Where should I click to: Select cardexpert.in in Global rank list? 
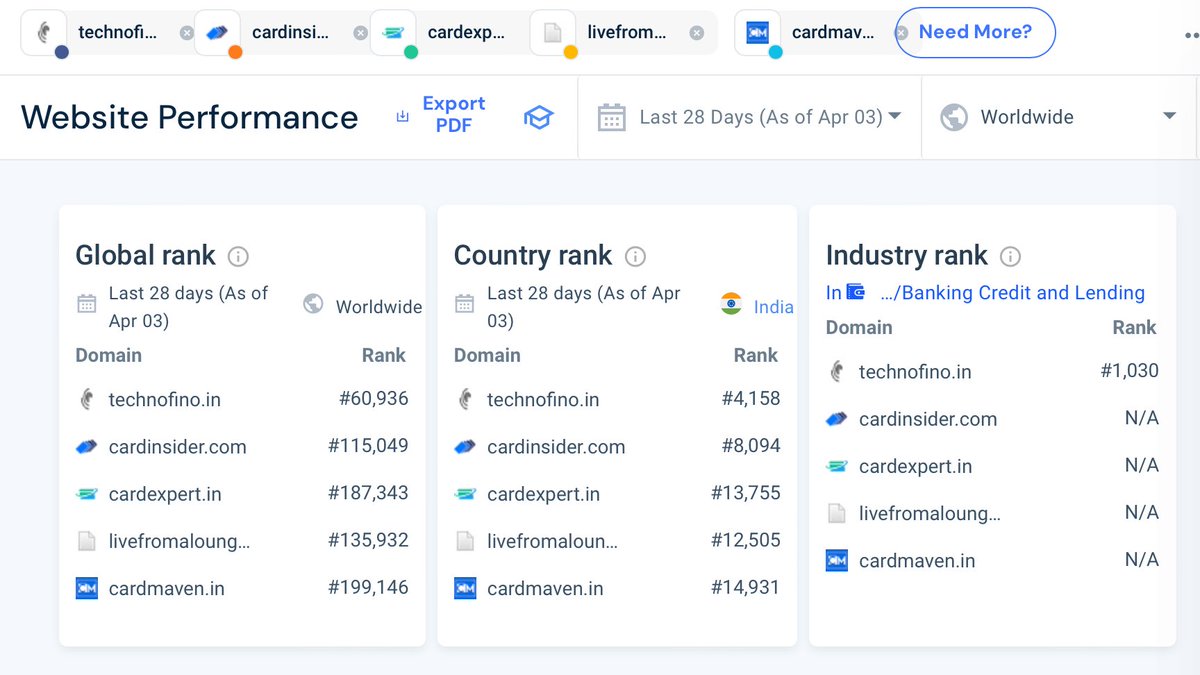point(165,494)
